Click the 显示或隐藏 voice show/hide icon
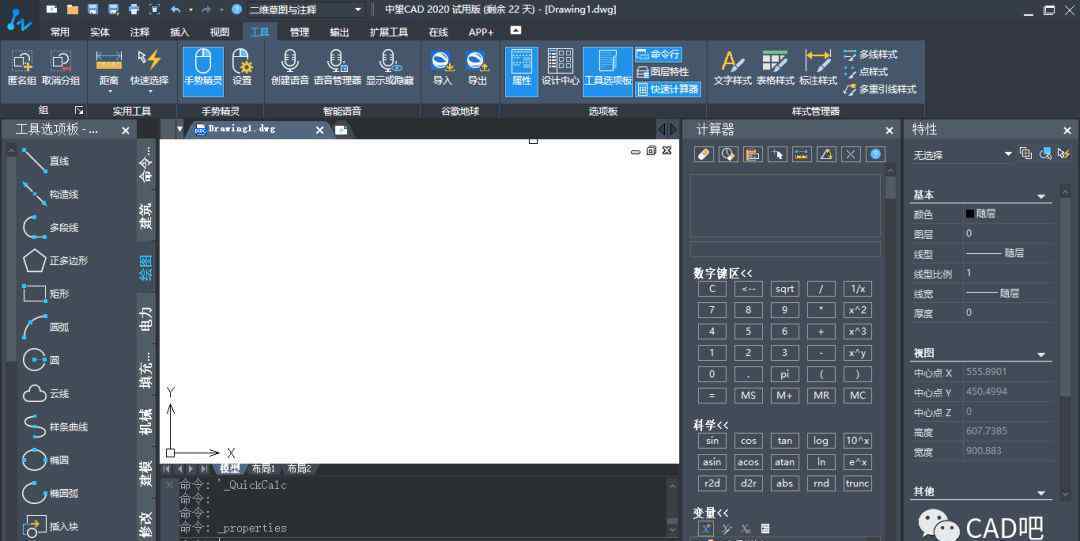This screenshot has height=541, width=1080. [390, 68]
